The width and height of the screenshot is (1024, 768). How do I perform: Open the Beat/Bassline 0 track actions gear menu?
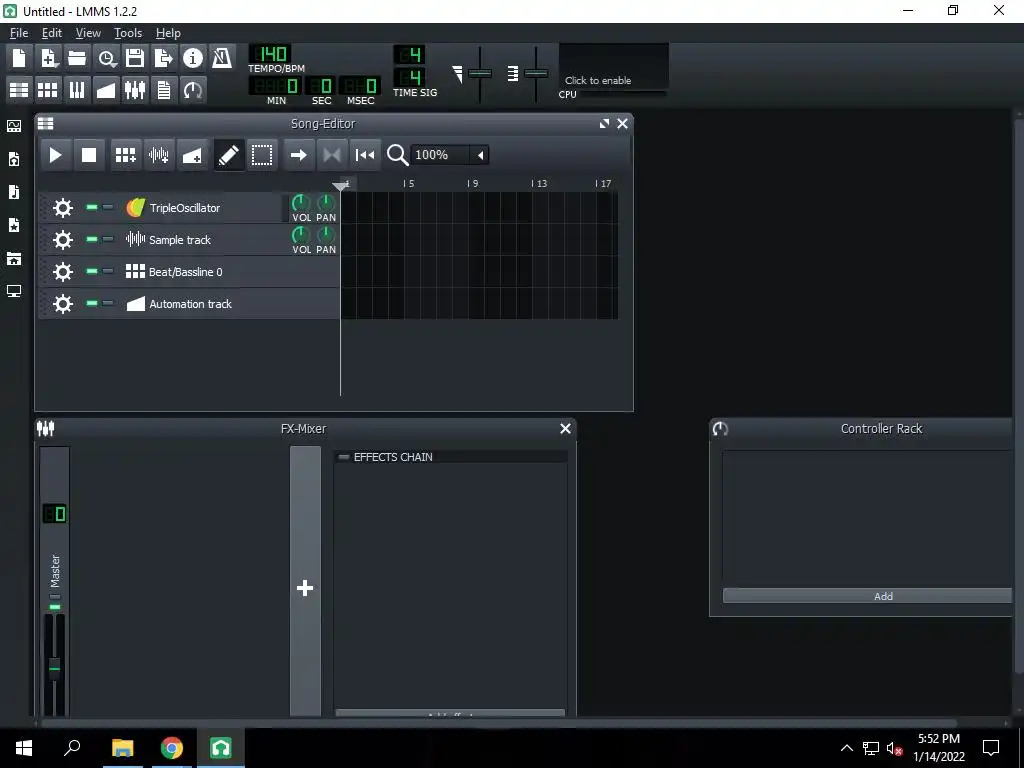(x=63, y=272)
